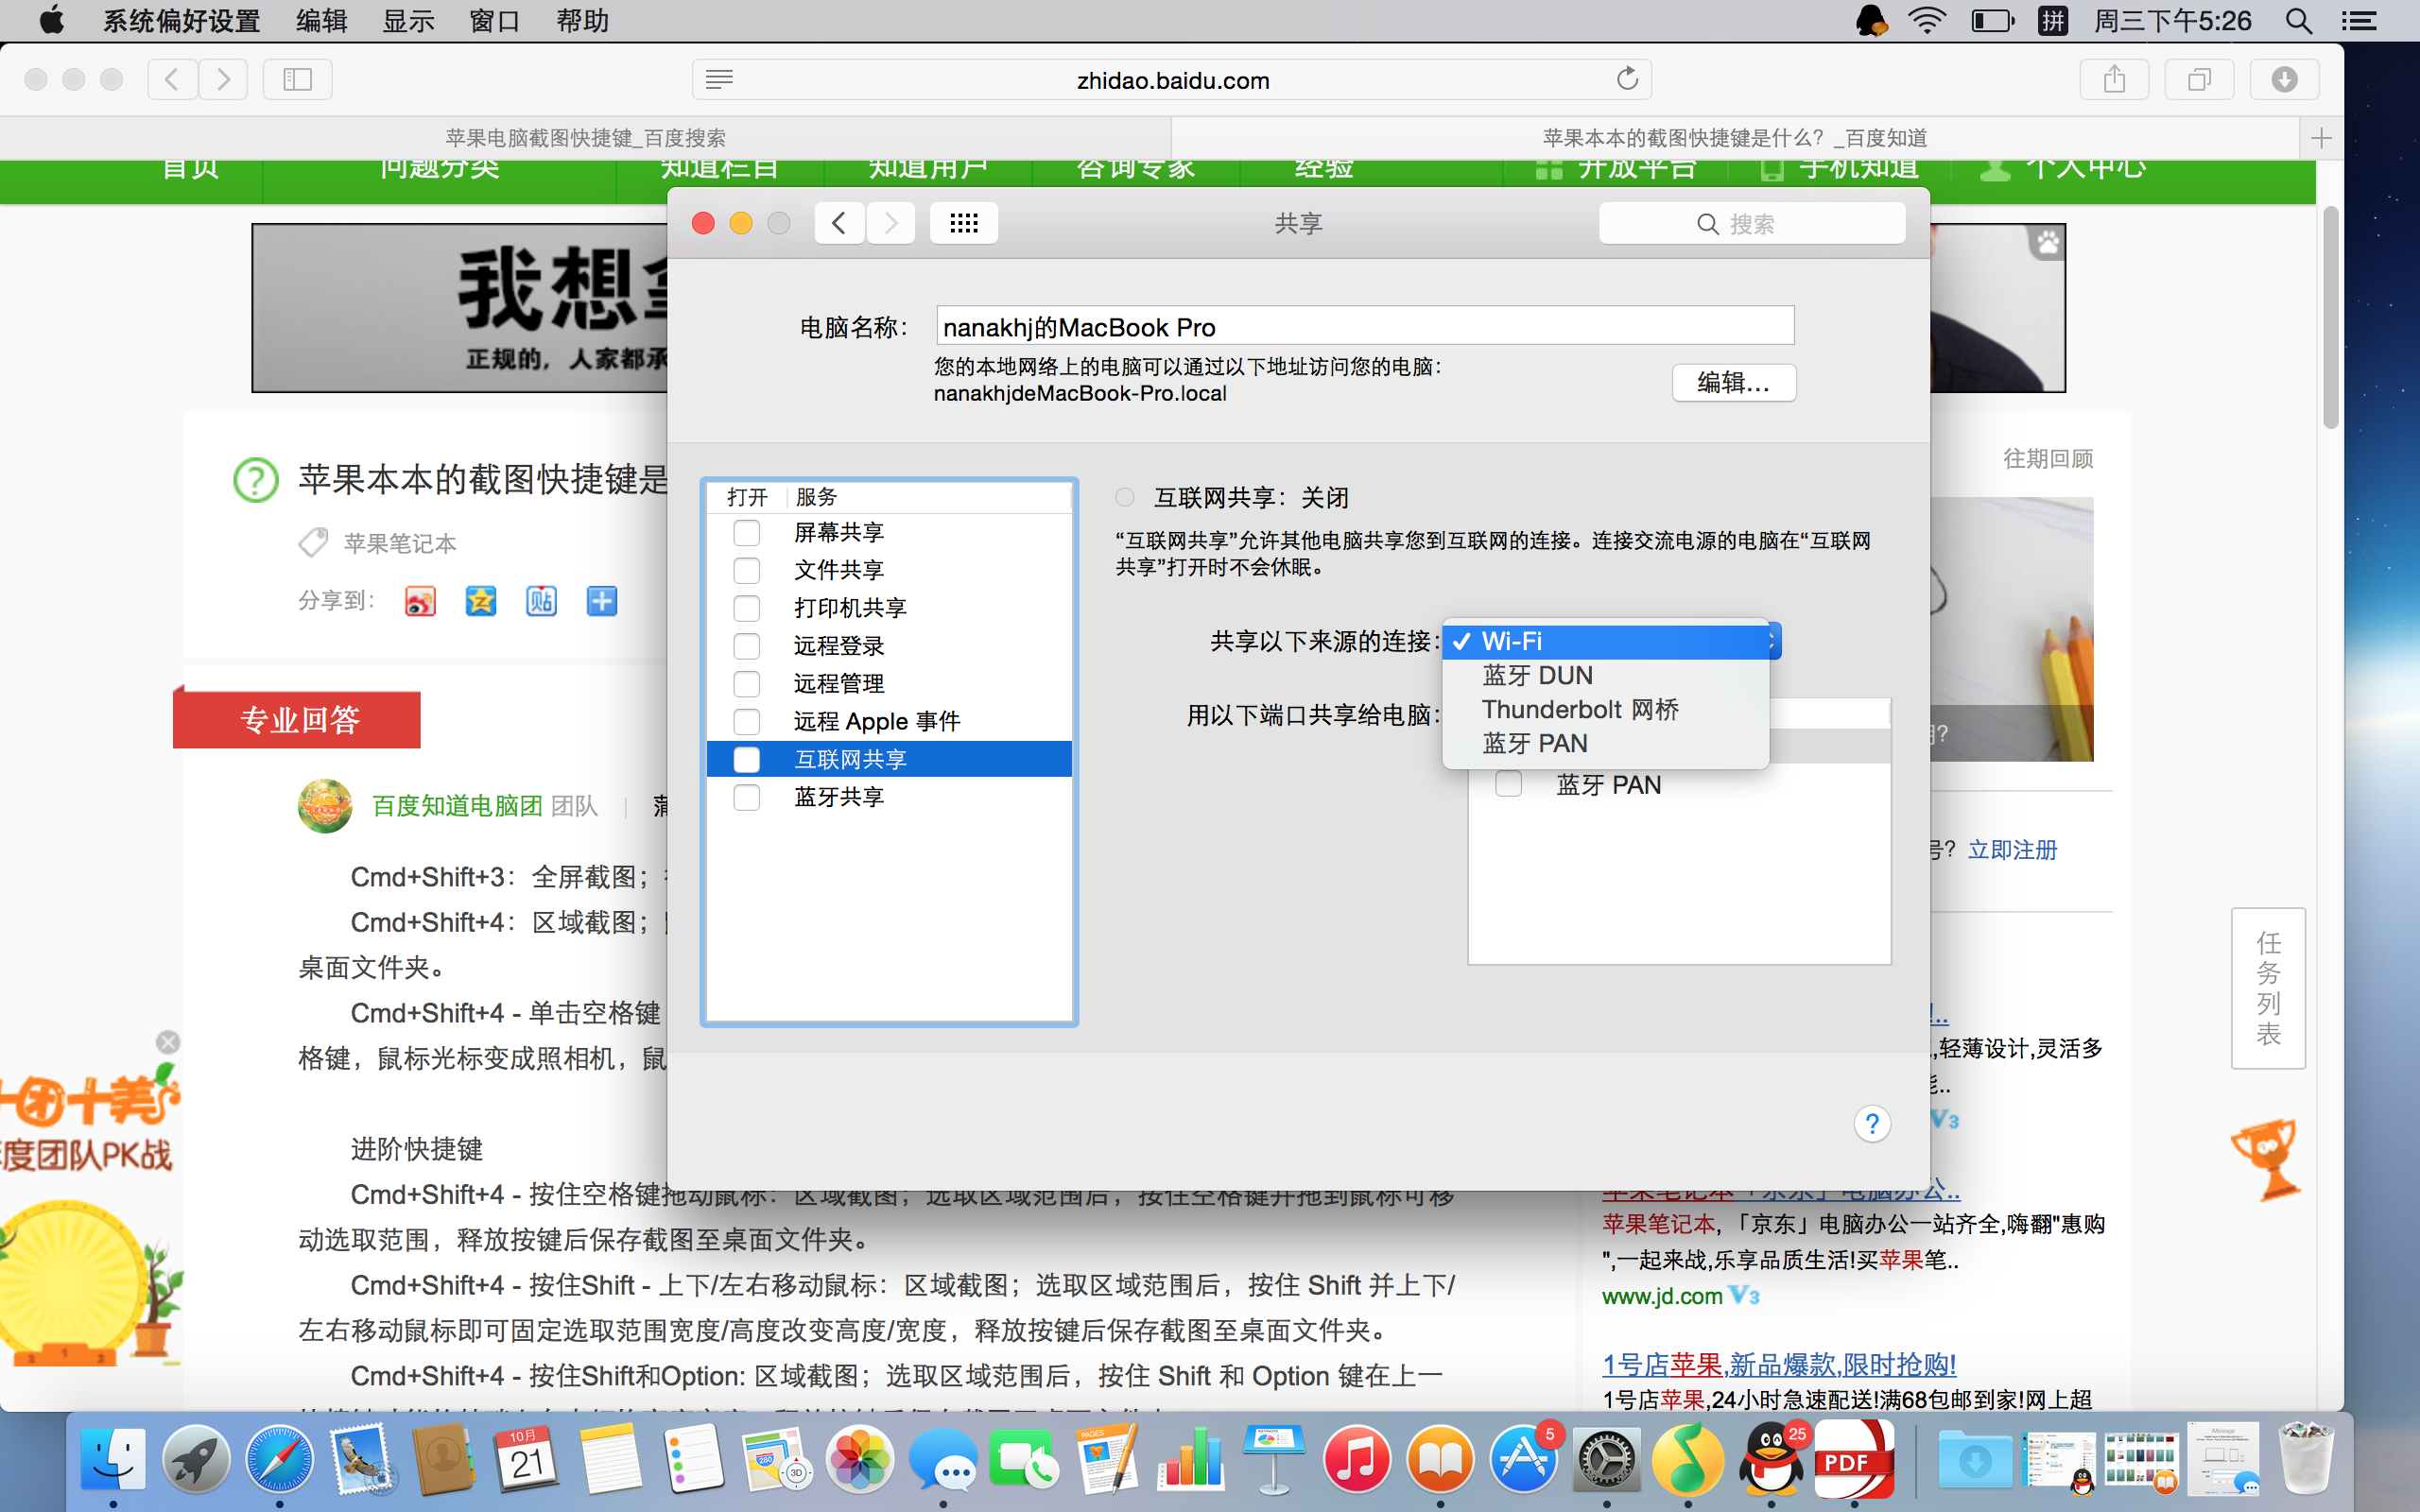The height and width of the screenshot is (1512, 2420).
Task: Share to Sina Weibo icon
Action: pyautogui.click(x=420, y=601)
